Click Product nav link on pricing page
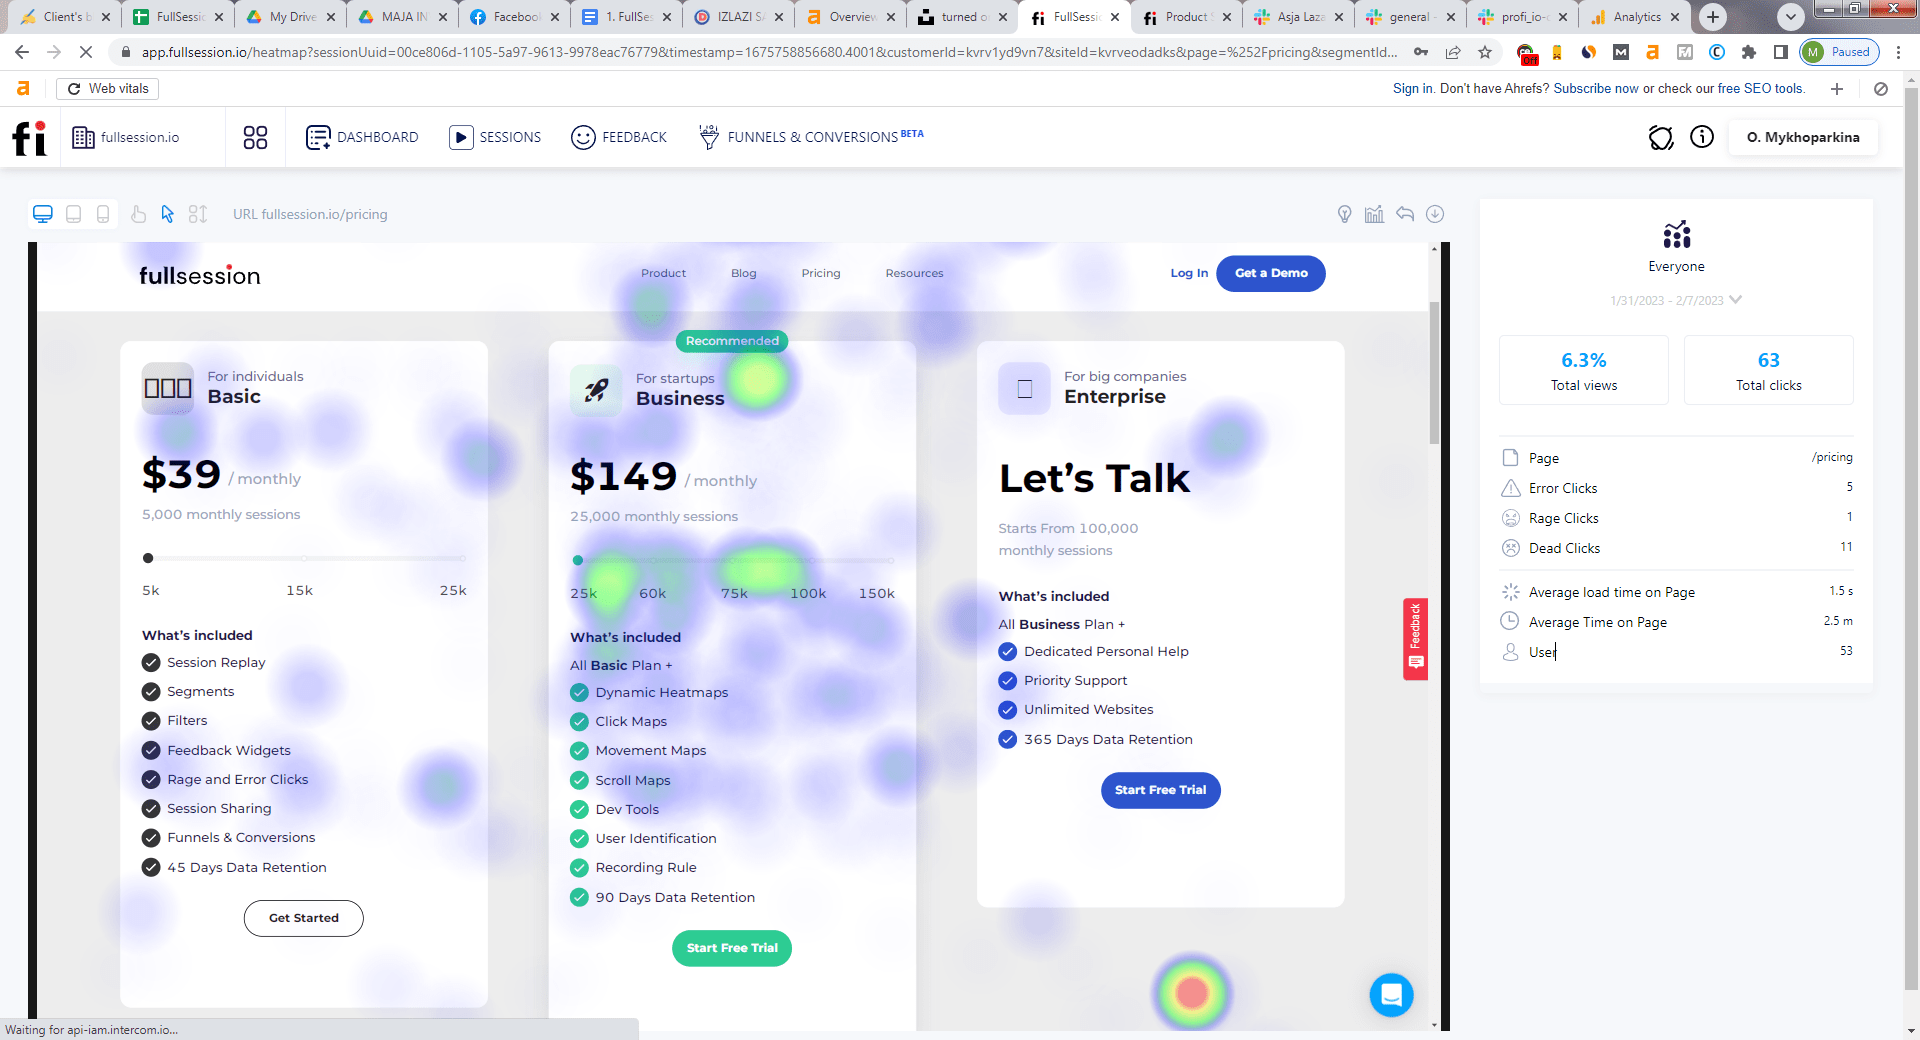Image resolution: width=1920 pixels, height=1040 pixels. 663,273
